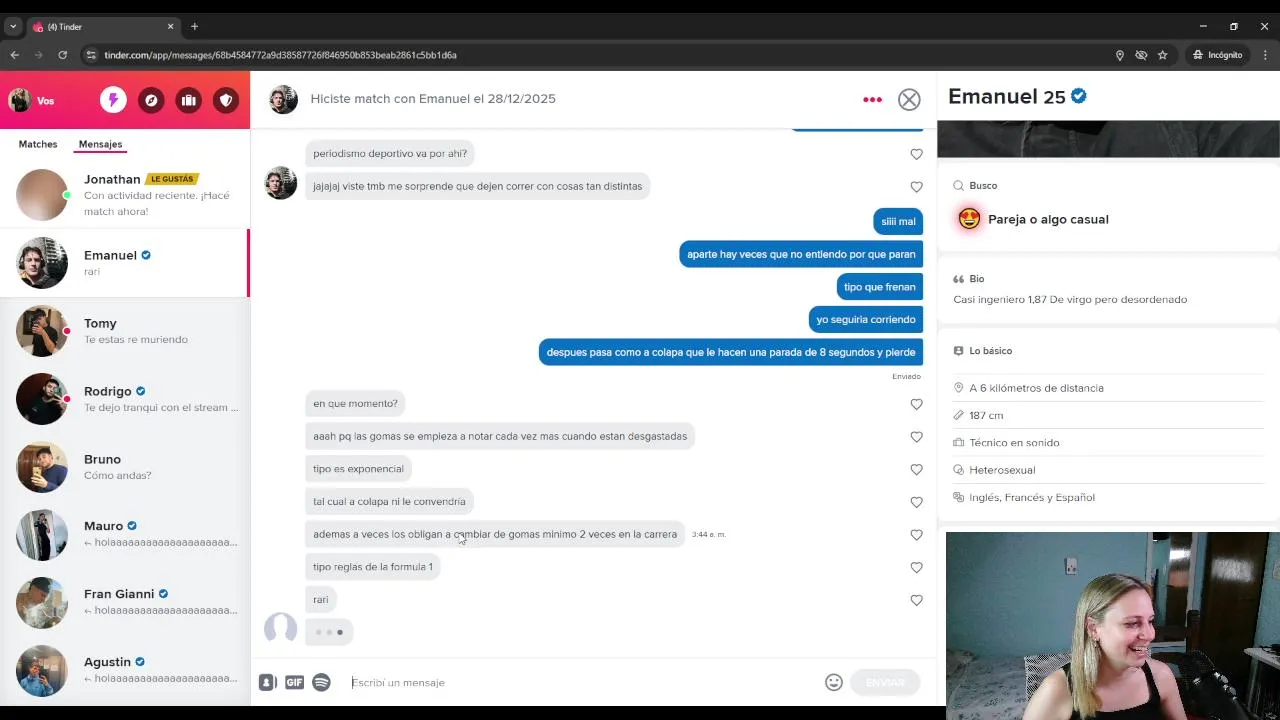Screen dimensions: 1280x720
Task: Open the Explore compass icon
Action: [x=151, y=100]
